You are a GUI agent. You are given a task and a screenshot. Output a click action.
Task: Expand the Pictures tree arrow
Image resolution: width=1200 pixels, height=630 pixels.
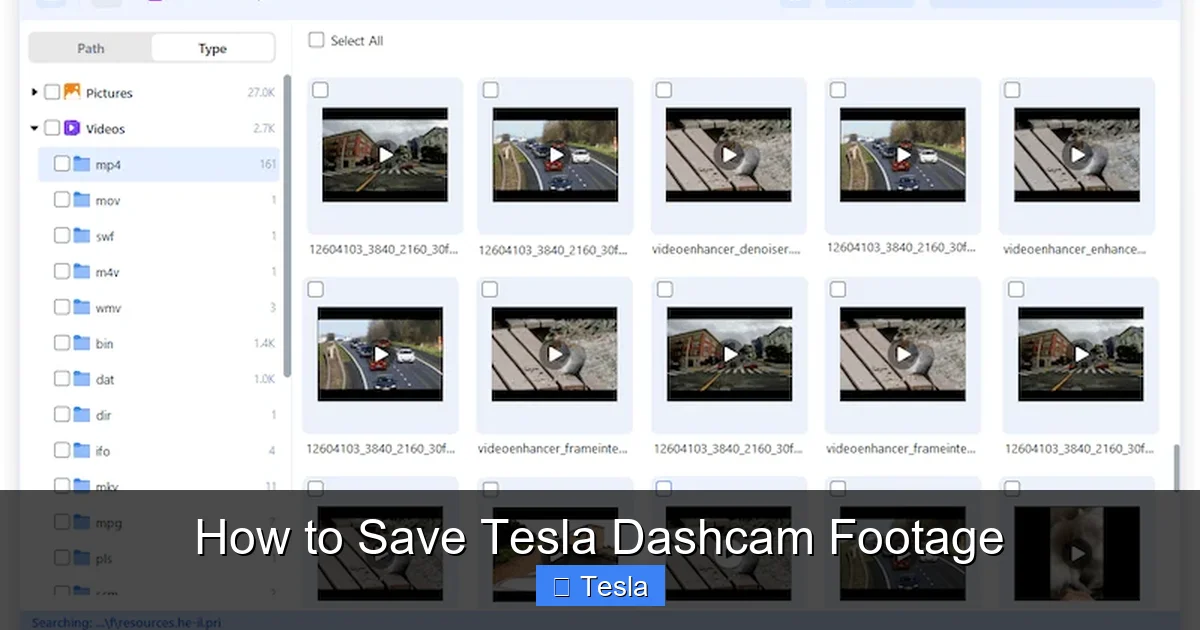35,92
